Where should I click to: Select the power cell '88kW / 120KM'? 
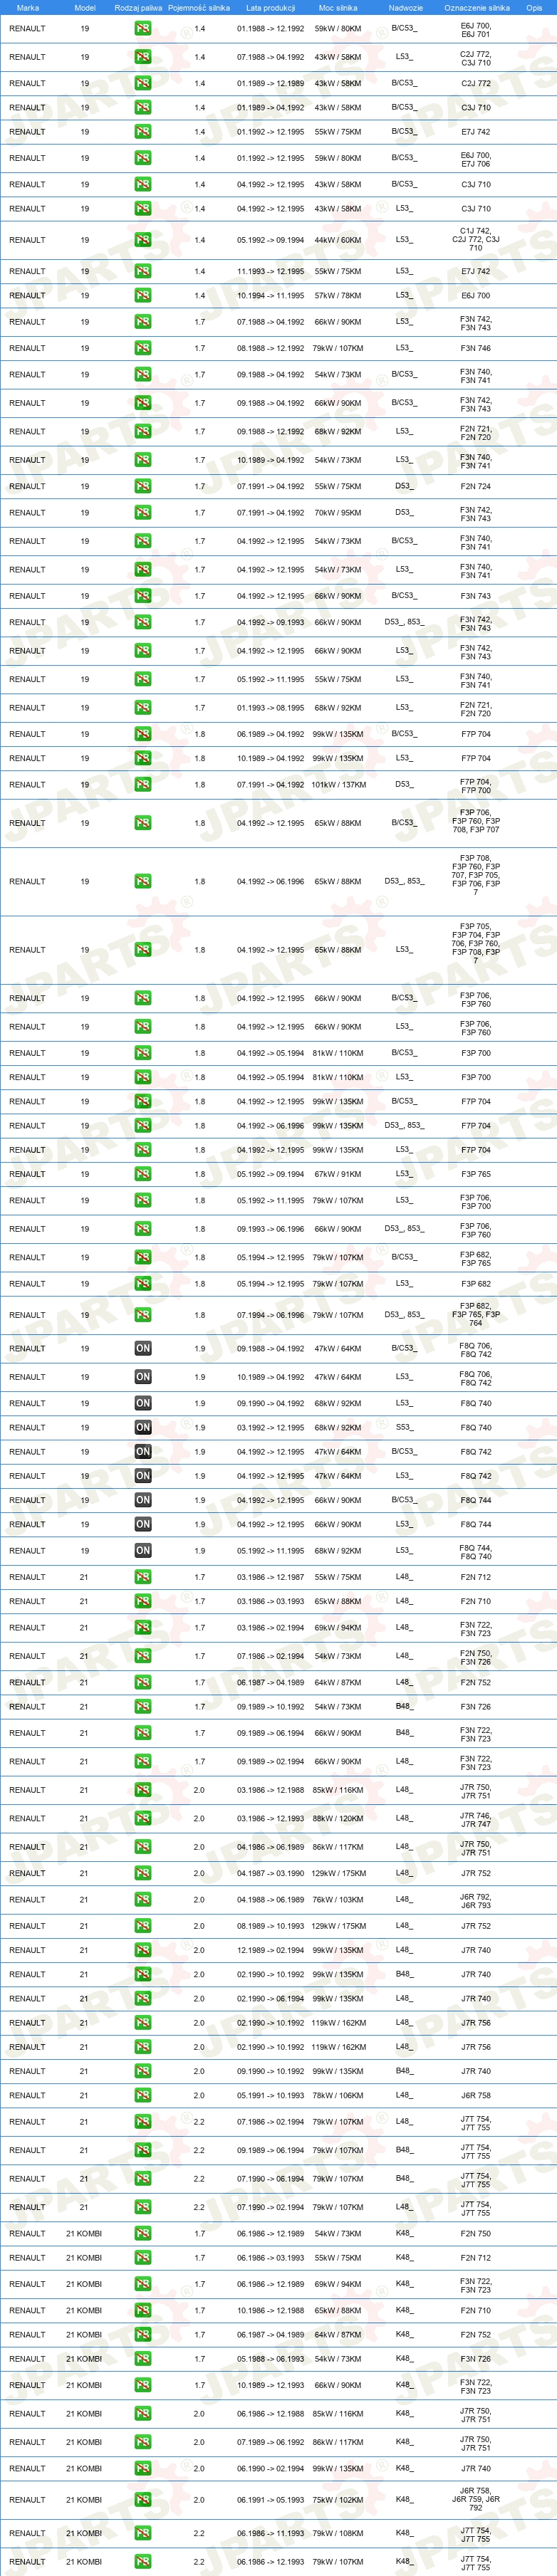[x=338, y=1818]
